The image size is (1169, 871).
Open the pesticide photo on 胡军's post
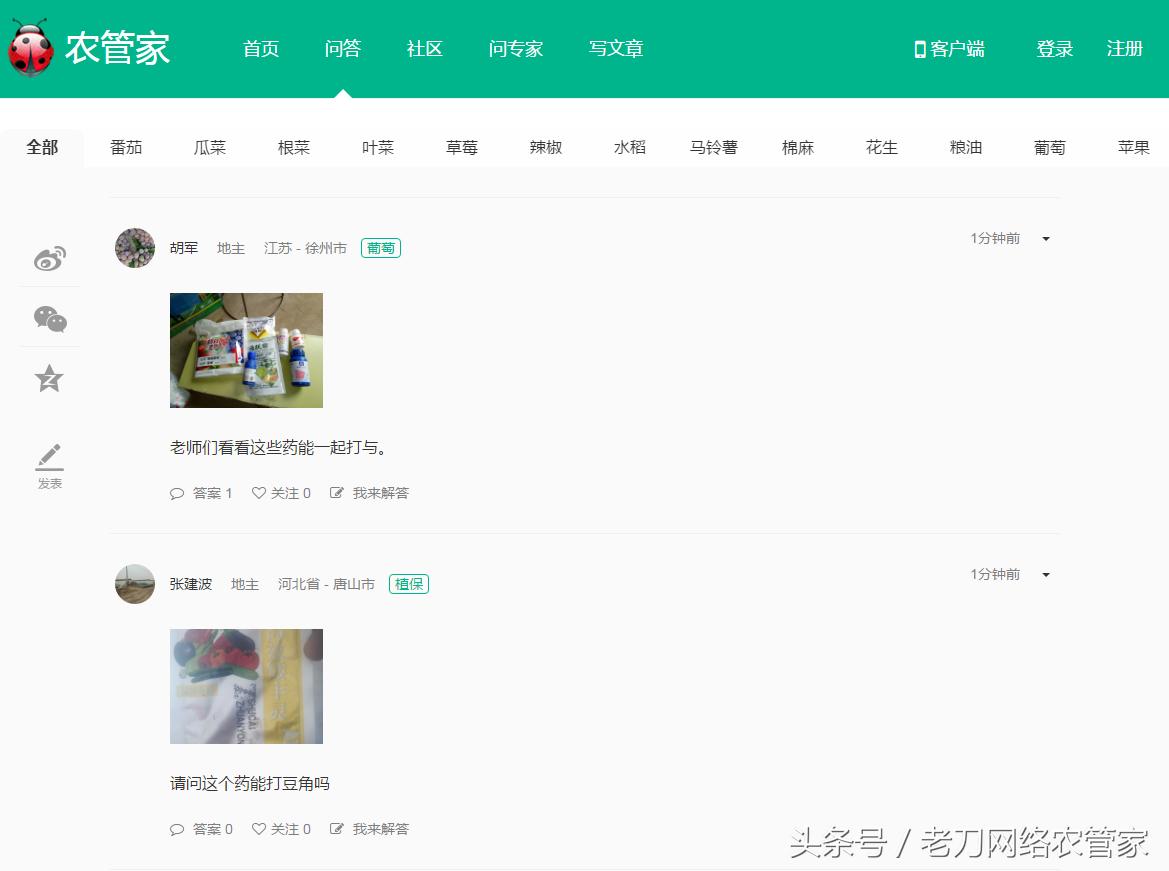tap(246, 350)
